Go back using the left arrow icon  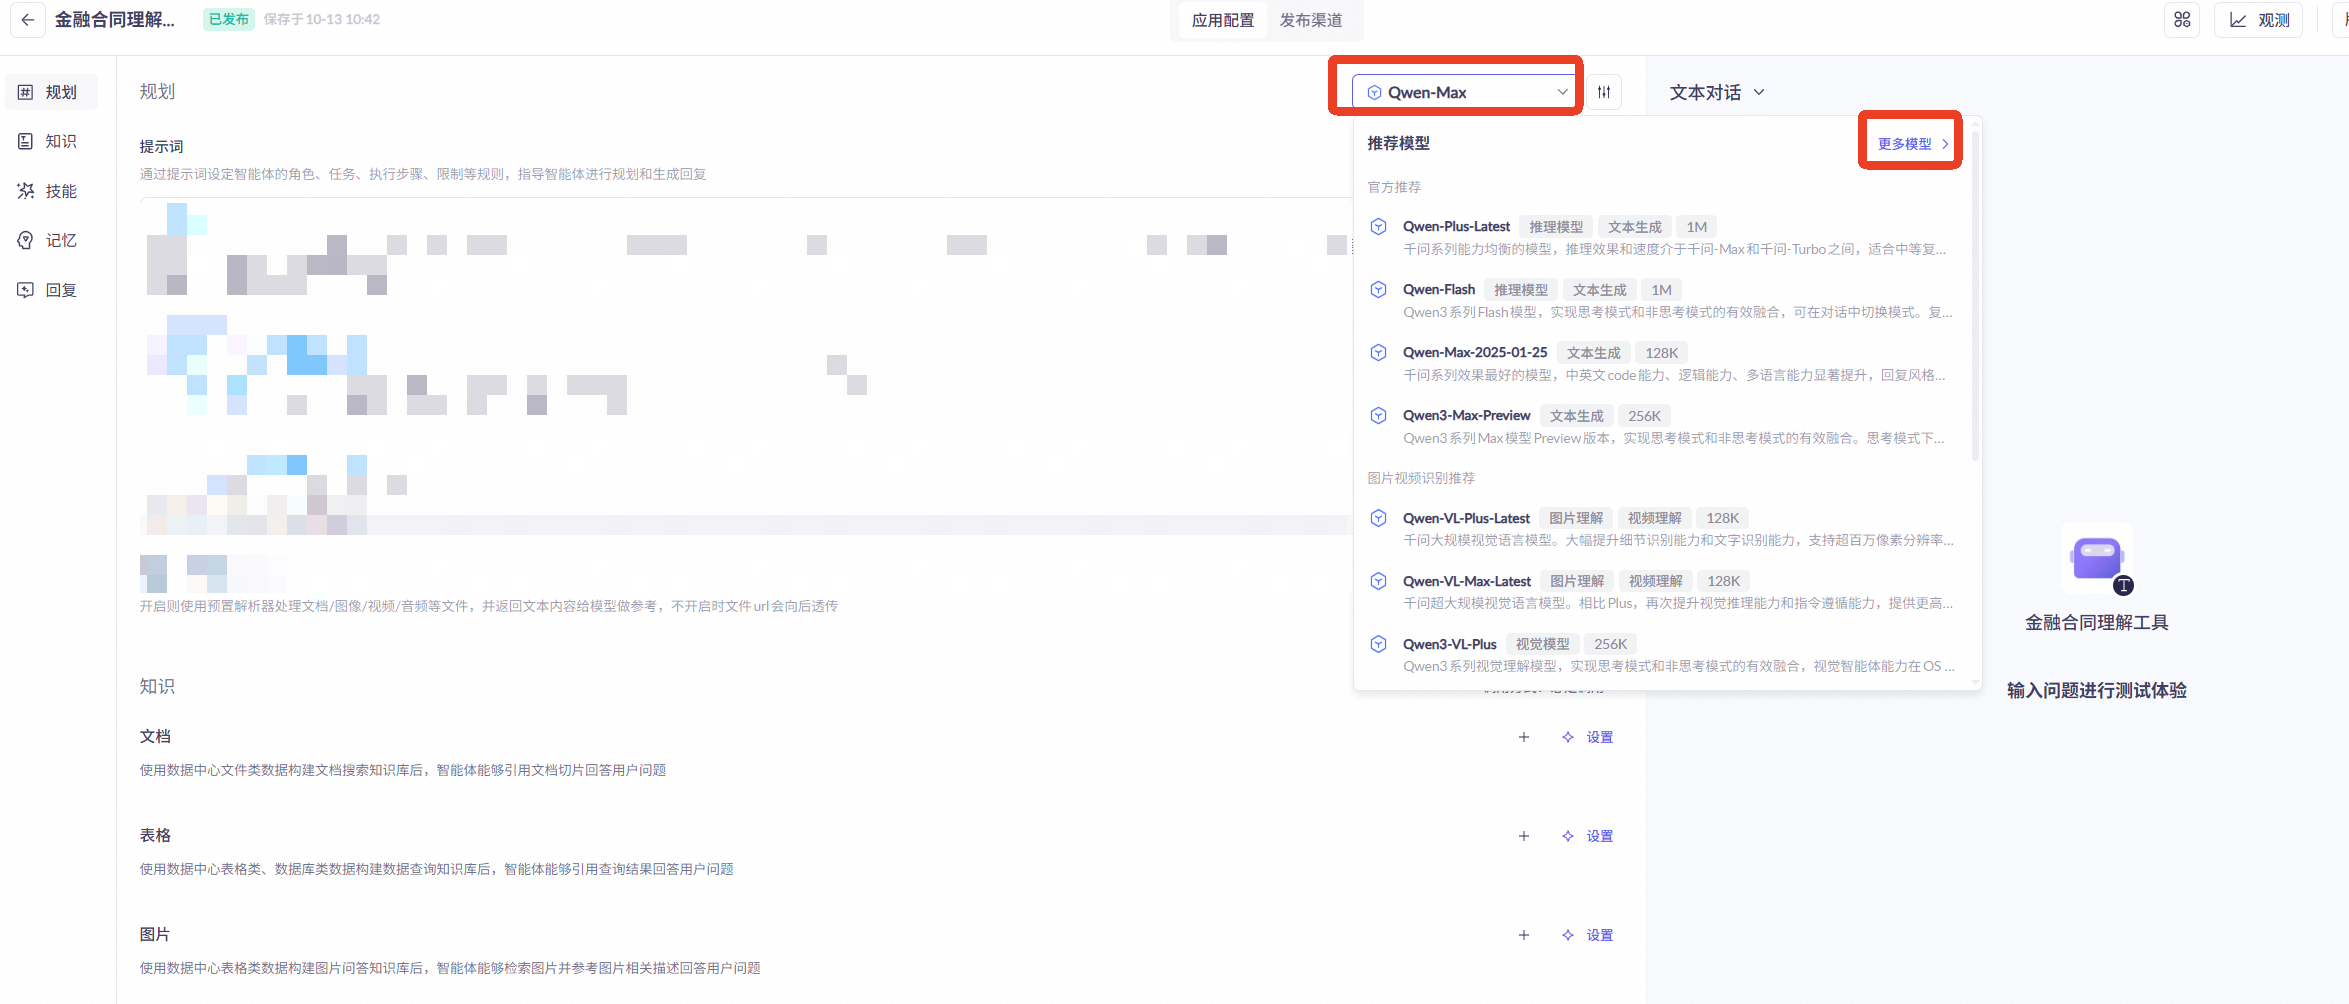coord(27,20)
